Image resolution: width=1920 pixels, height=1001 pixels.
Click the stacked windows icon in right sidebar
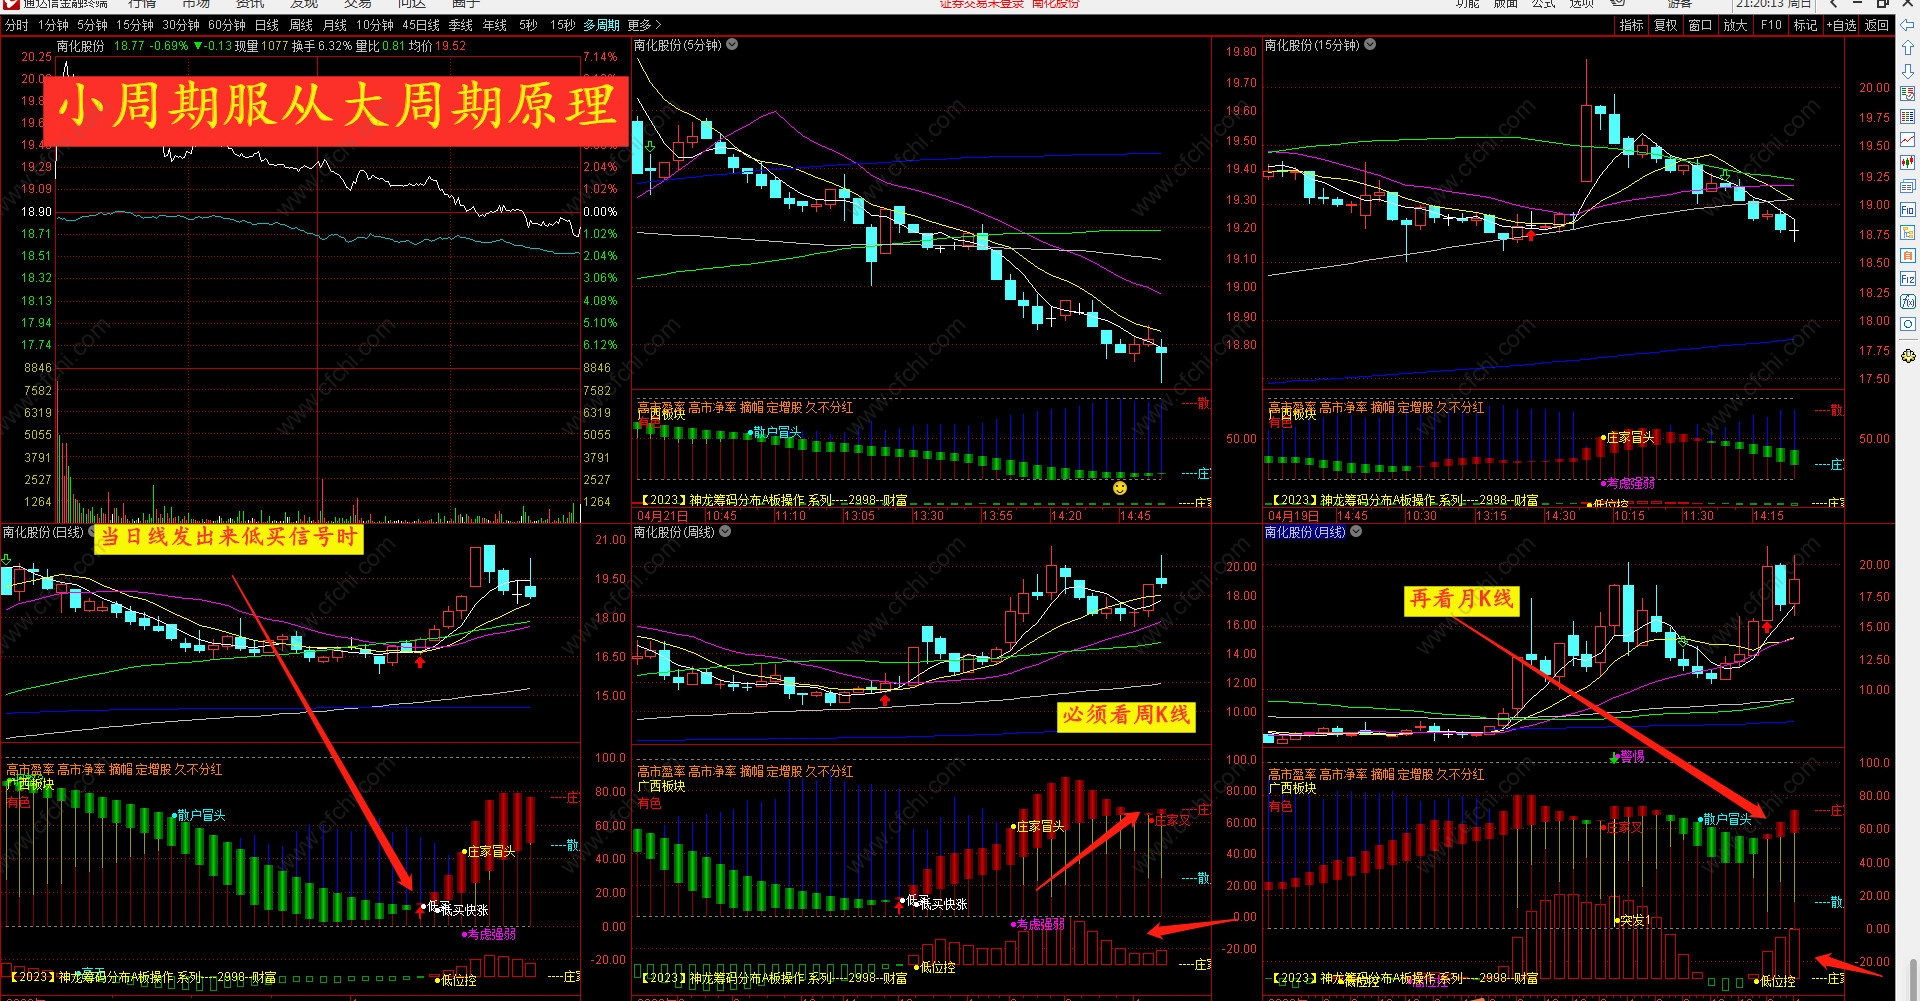click(x=1907, y=186)
